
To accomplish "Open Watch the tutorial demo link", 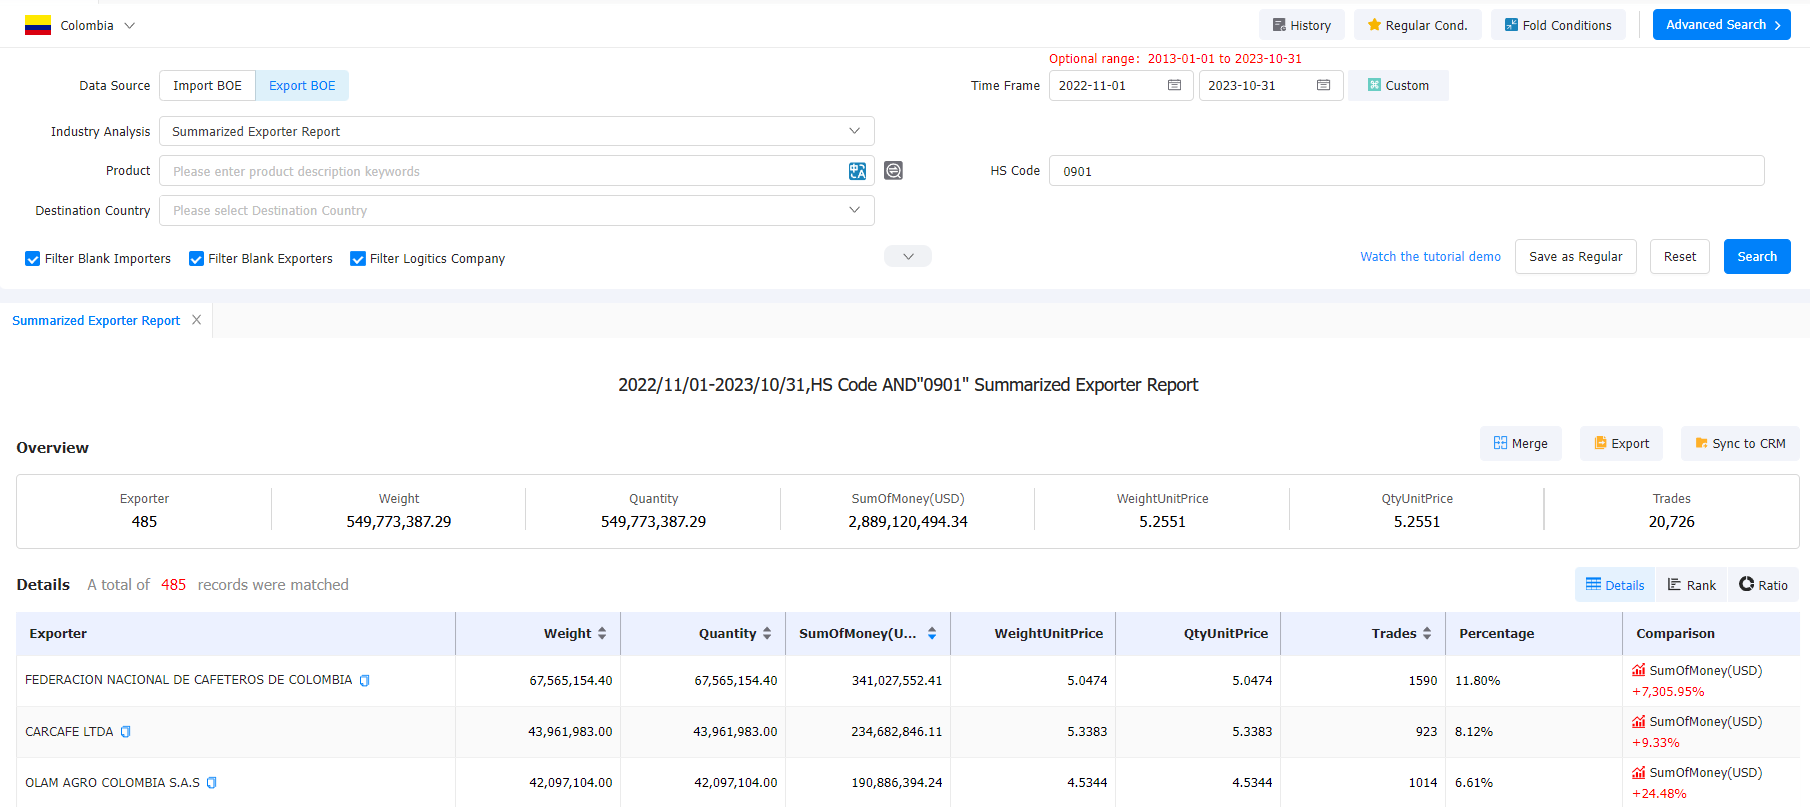I will click(x=1430, y=257).
